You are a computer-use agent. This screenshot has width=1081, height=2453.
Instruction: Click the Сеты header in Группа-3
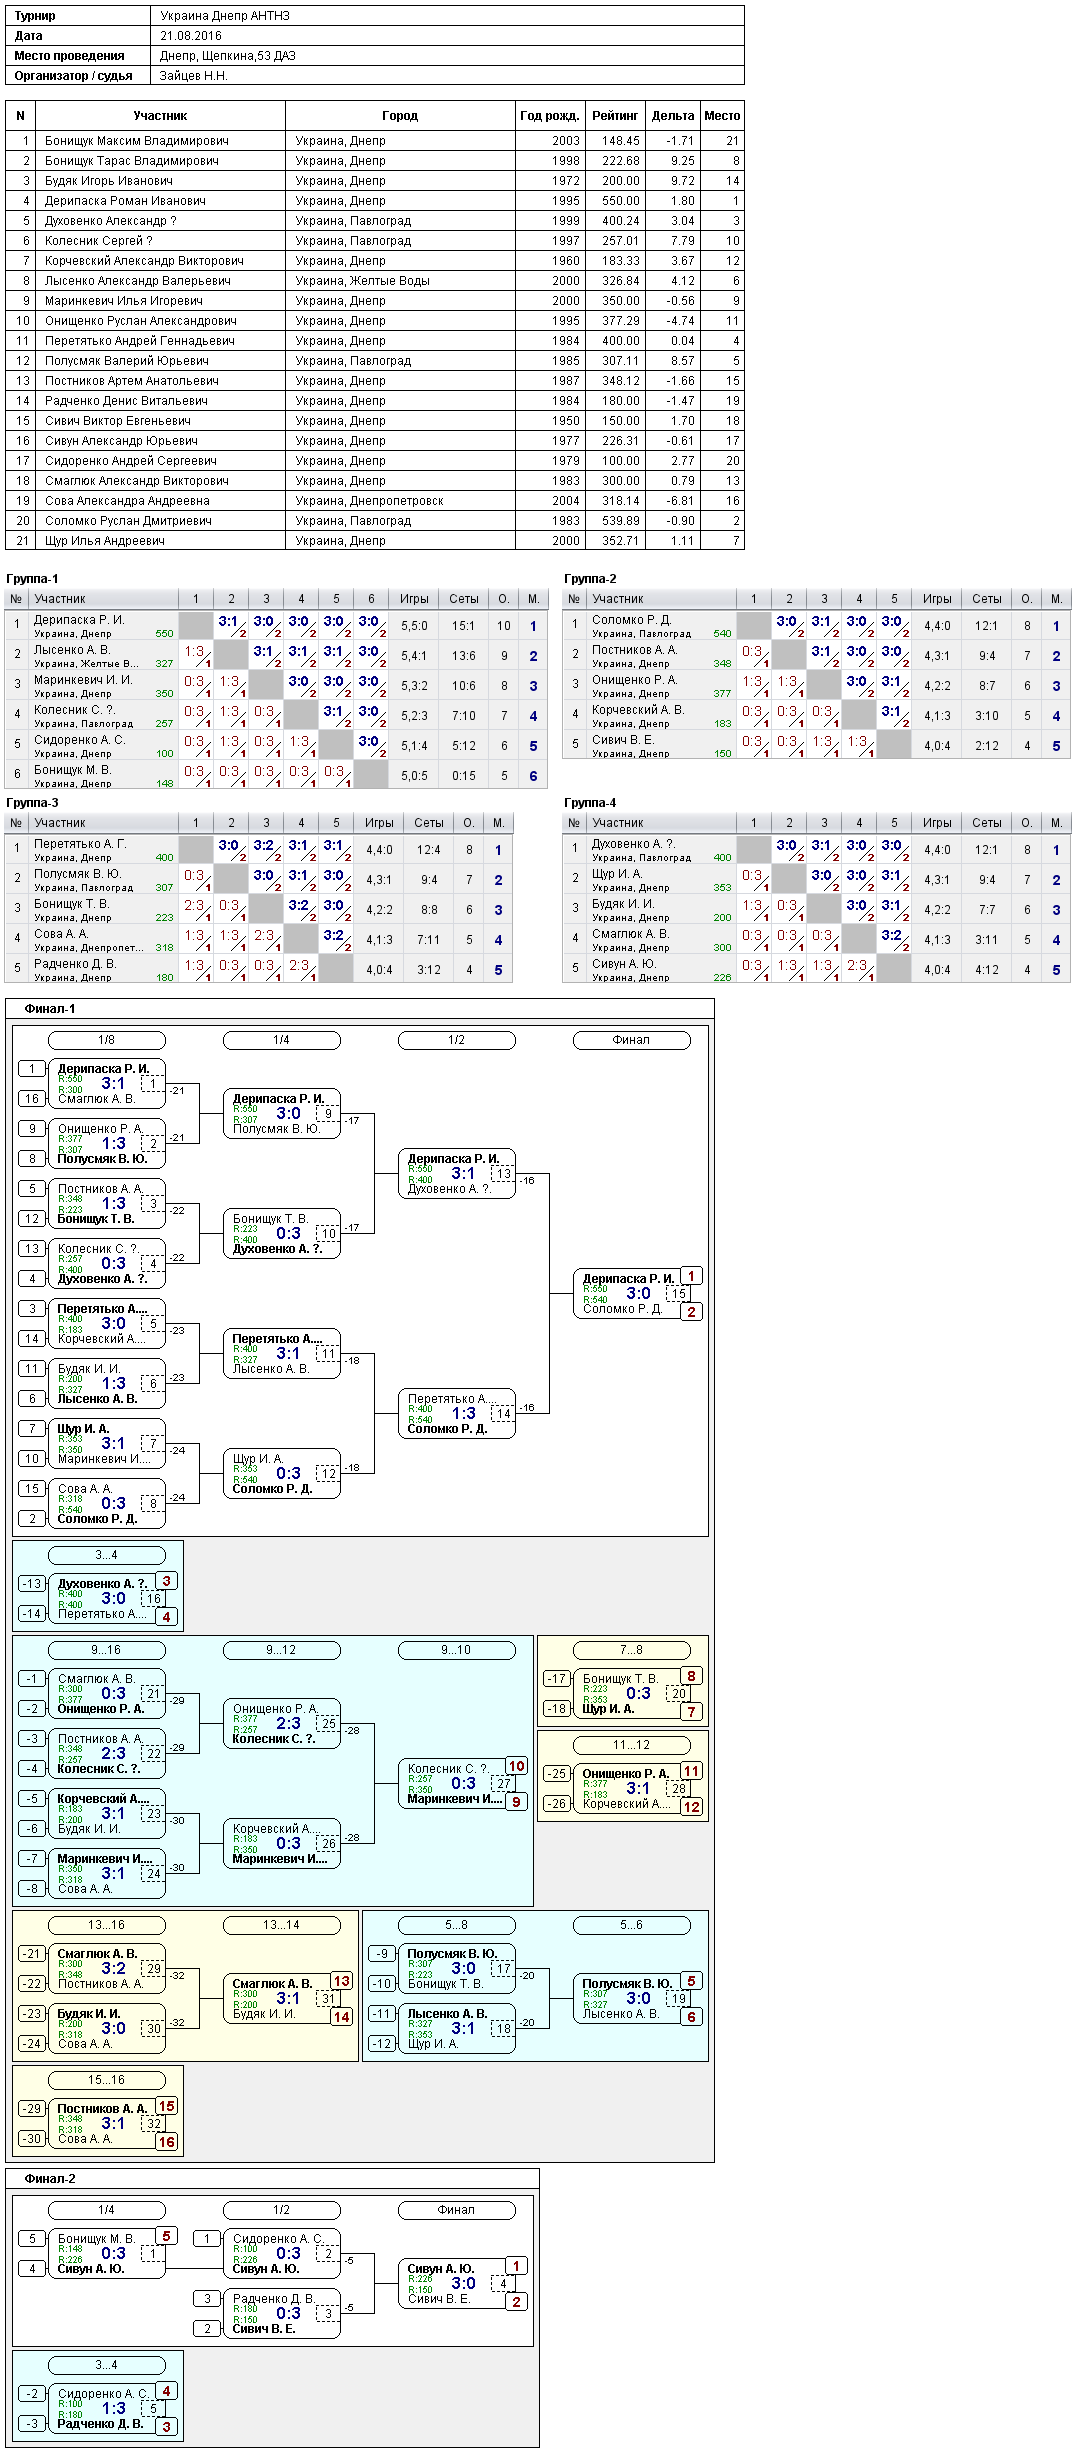[429, 823]
